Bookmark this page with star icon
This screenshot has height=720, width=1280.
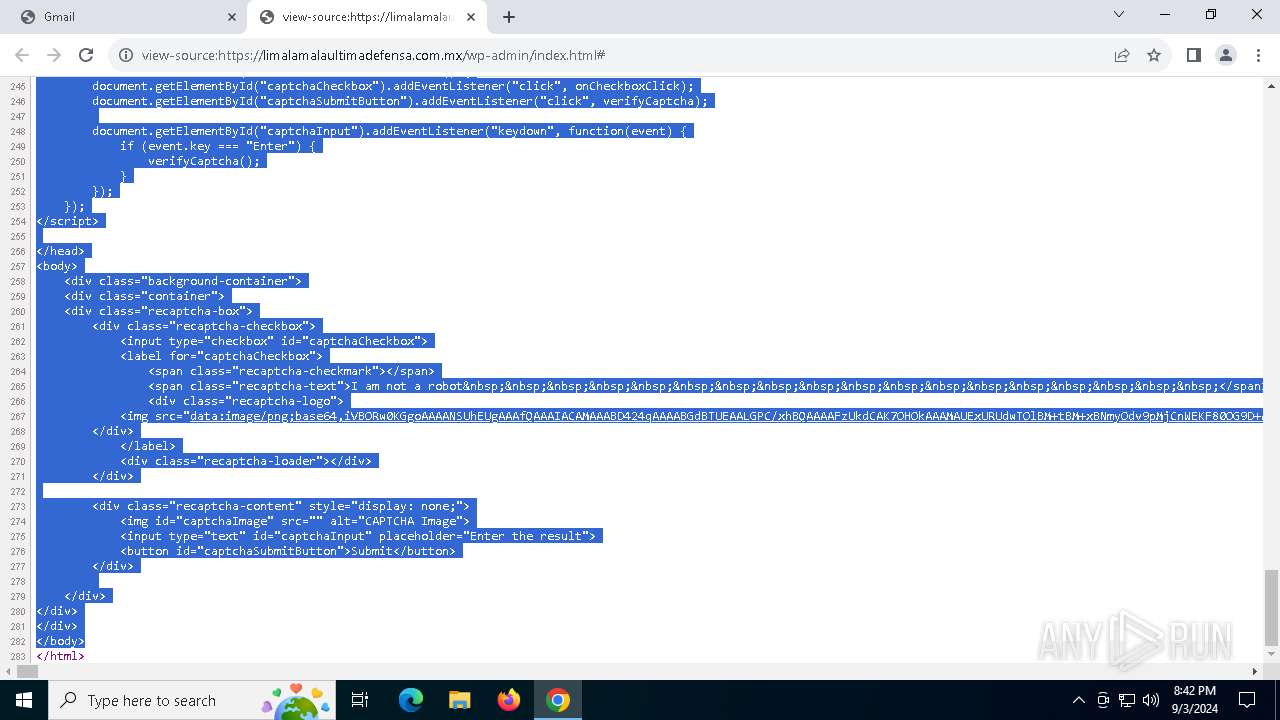pyautogui.click(x=1154, y=55)
